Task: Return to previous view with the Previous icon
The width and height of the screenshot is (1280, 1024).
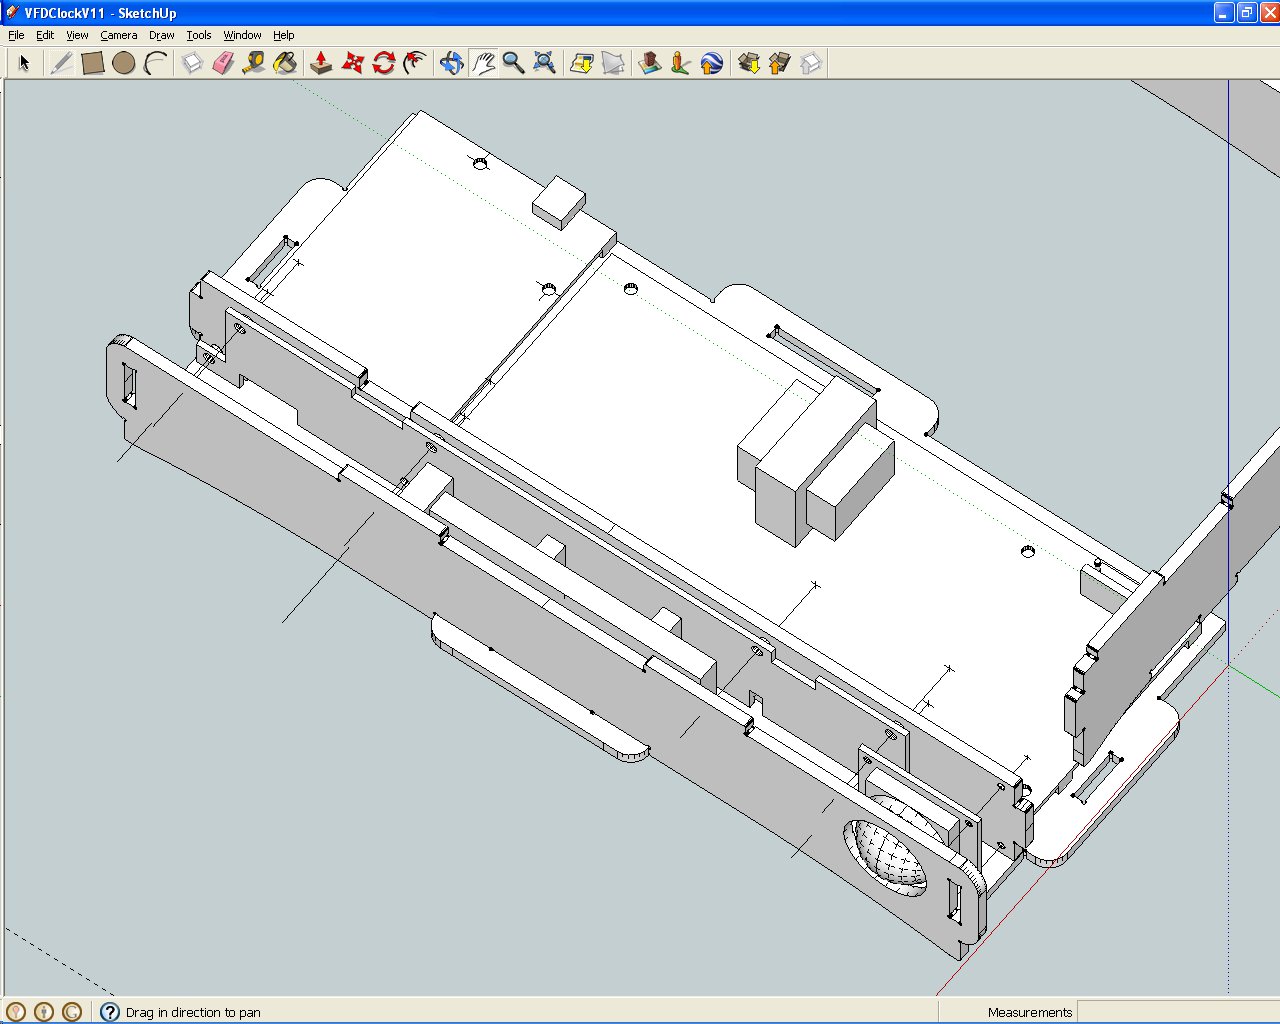Action: 580,62
